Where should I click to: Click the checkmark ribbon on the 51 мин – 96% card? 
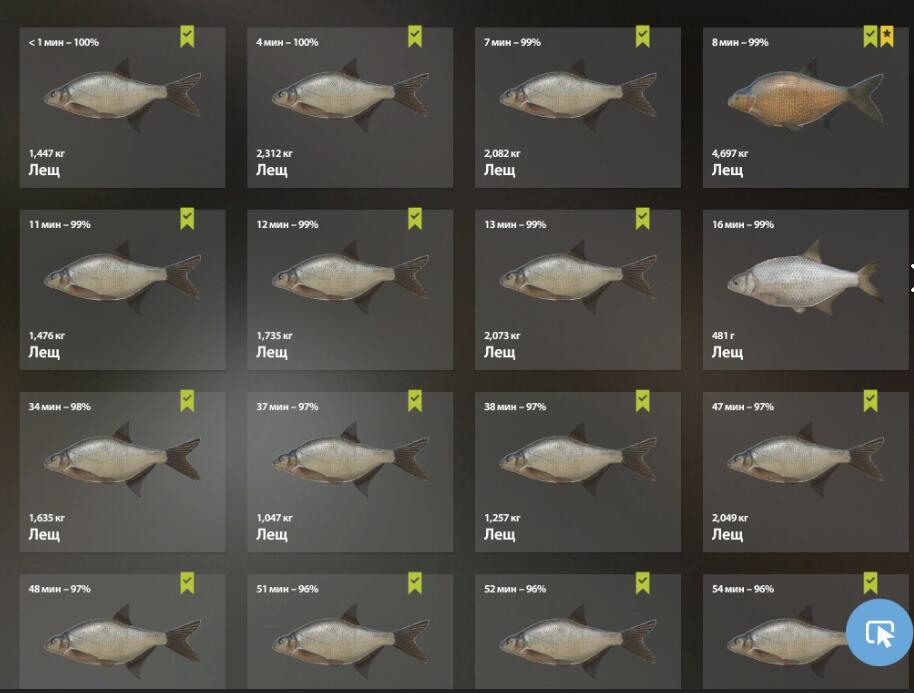coord(414,583)
